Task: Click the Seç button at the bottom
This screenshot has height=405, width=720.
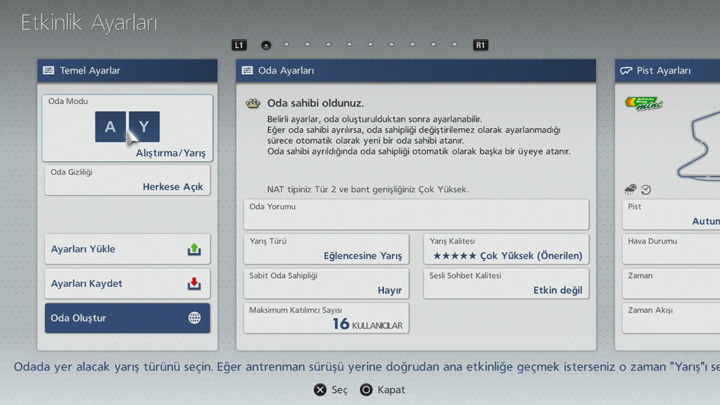Action: click(331, 390)
